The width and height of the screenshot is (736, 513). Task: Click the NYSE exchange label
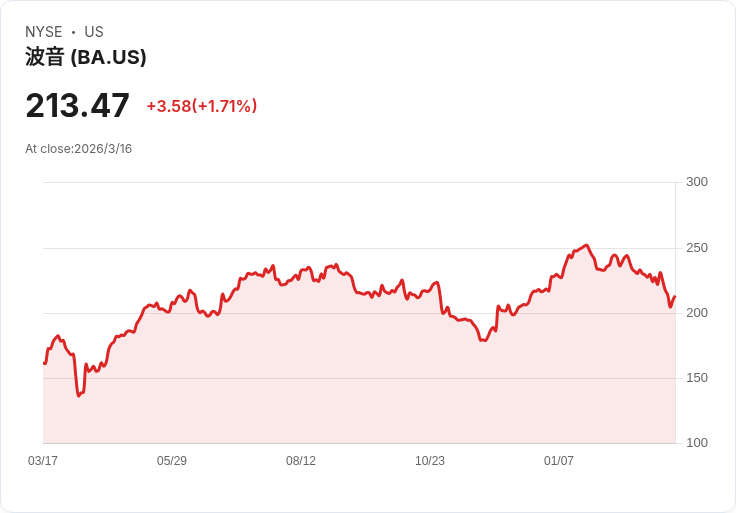[x=44, y=32]
